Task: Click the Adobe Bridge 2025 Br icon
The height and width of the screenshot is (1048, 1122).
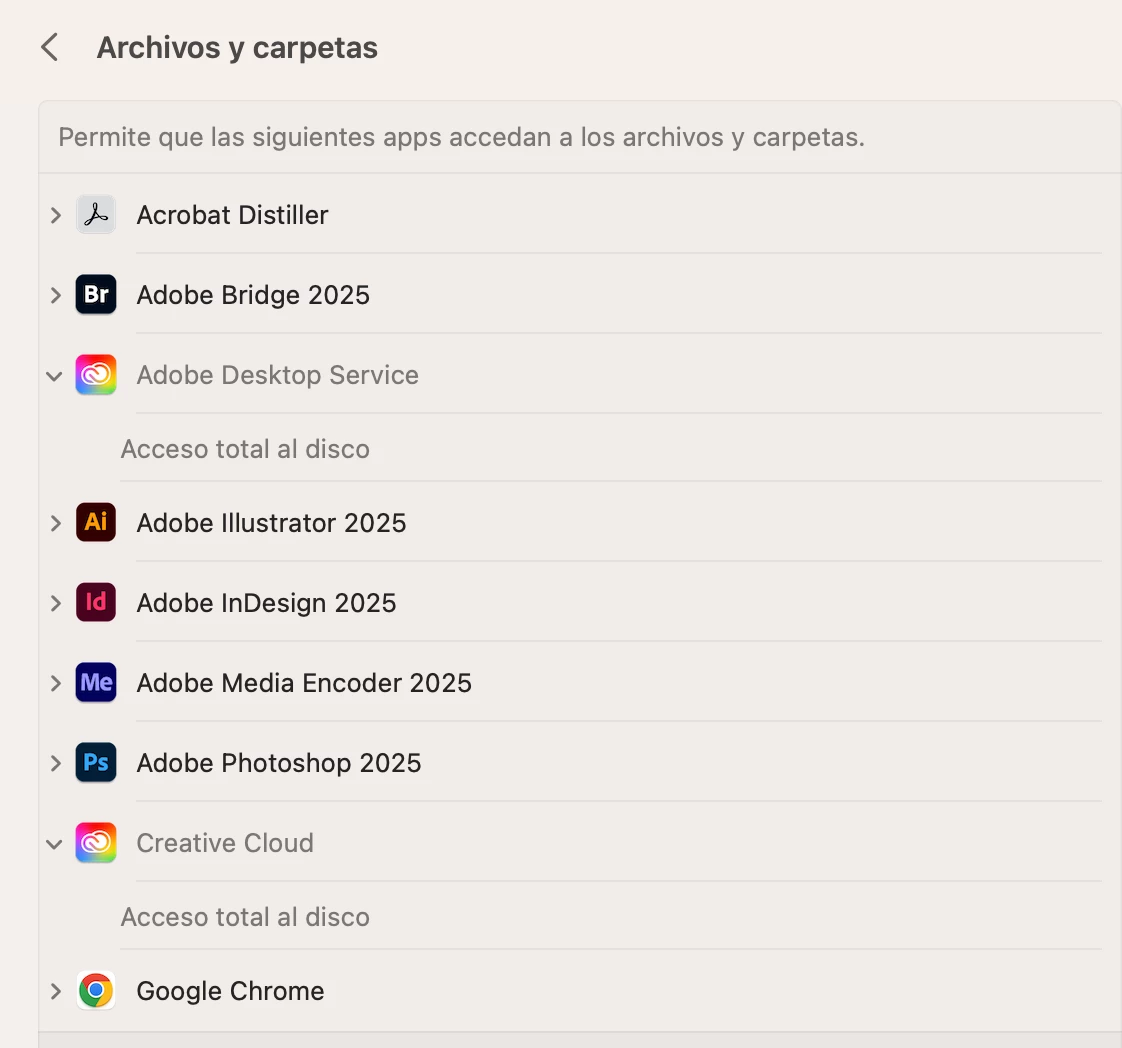Action: (96, 295)
